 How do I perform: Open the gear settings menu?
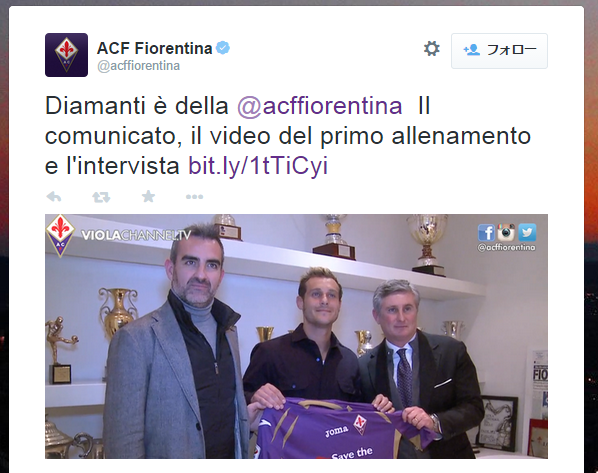[431, 49]
